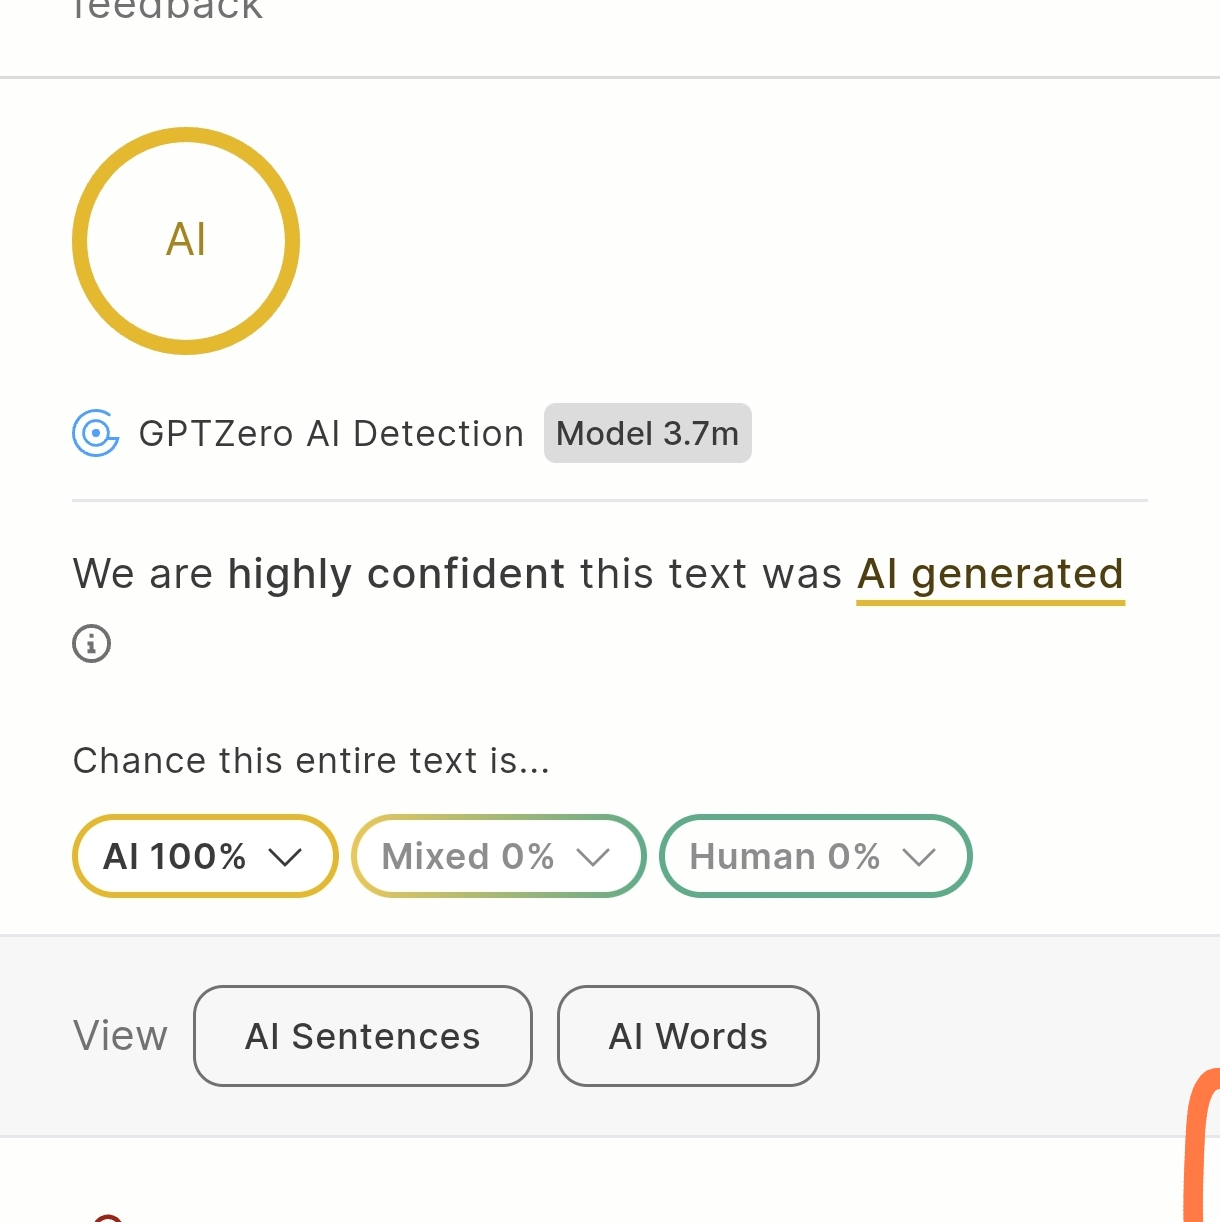Open the underlined "AI generated" link
Screen dimensions: 1220x1222
990,575
